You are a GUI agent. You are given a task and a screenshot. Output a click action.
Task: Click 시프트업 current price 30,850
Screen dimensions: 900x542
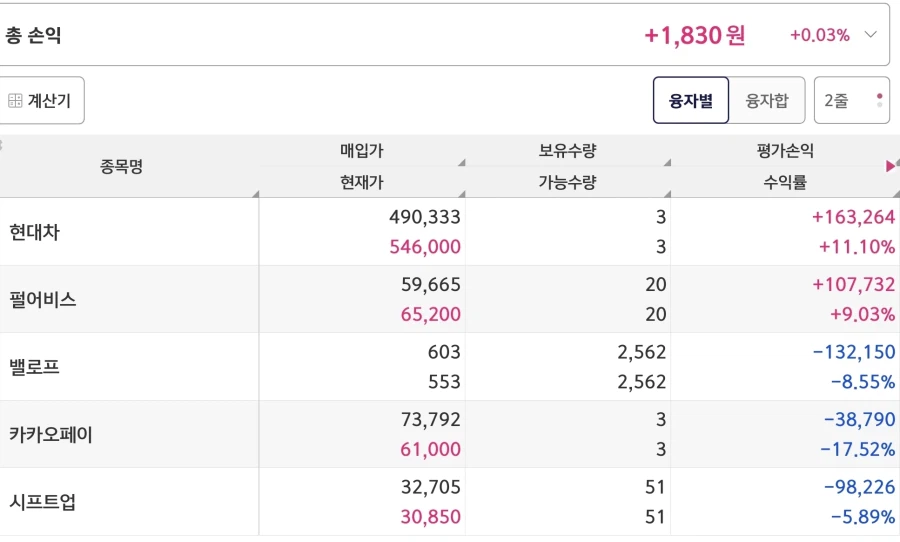pyautogui.click(x=430, y=517)
